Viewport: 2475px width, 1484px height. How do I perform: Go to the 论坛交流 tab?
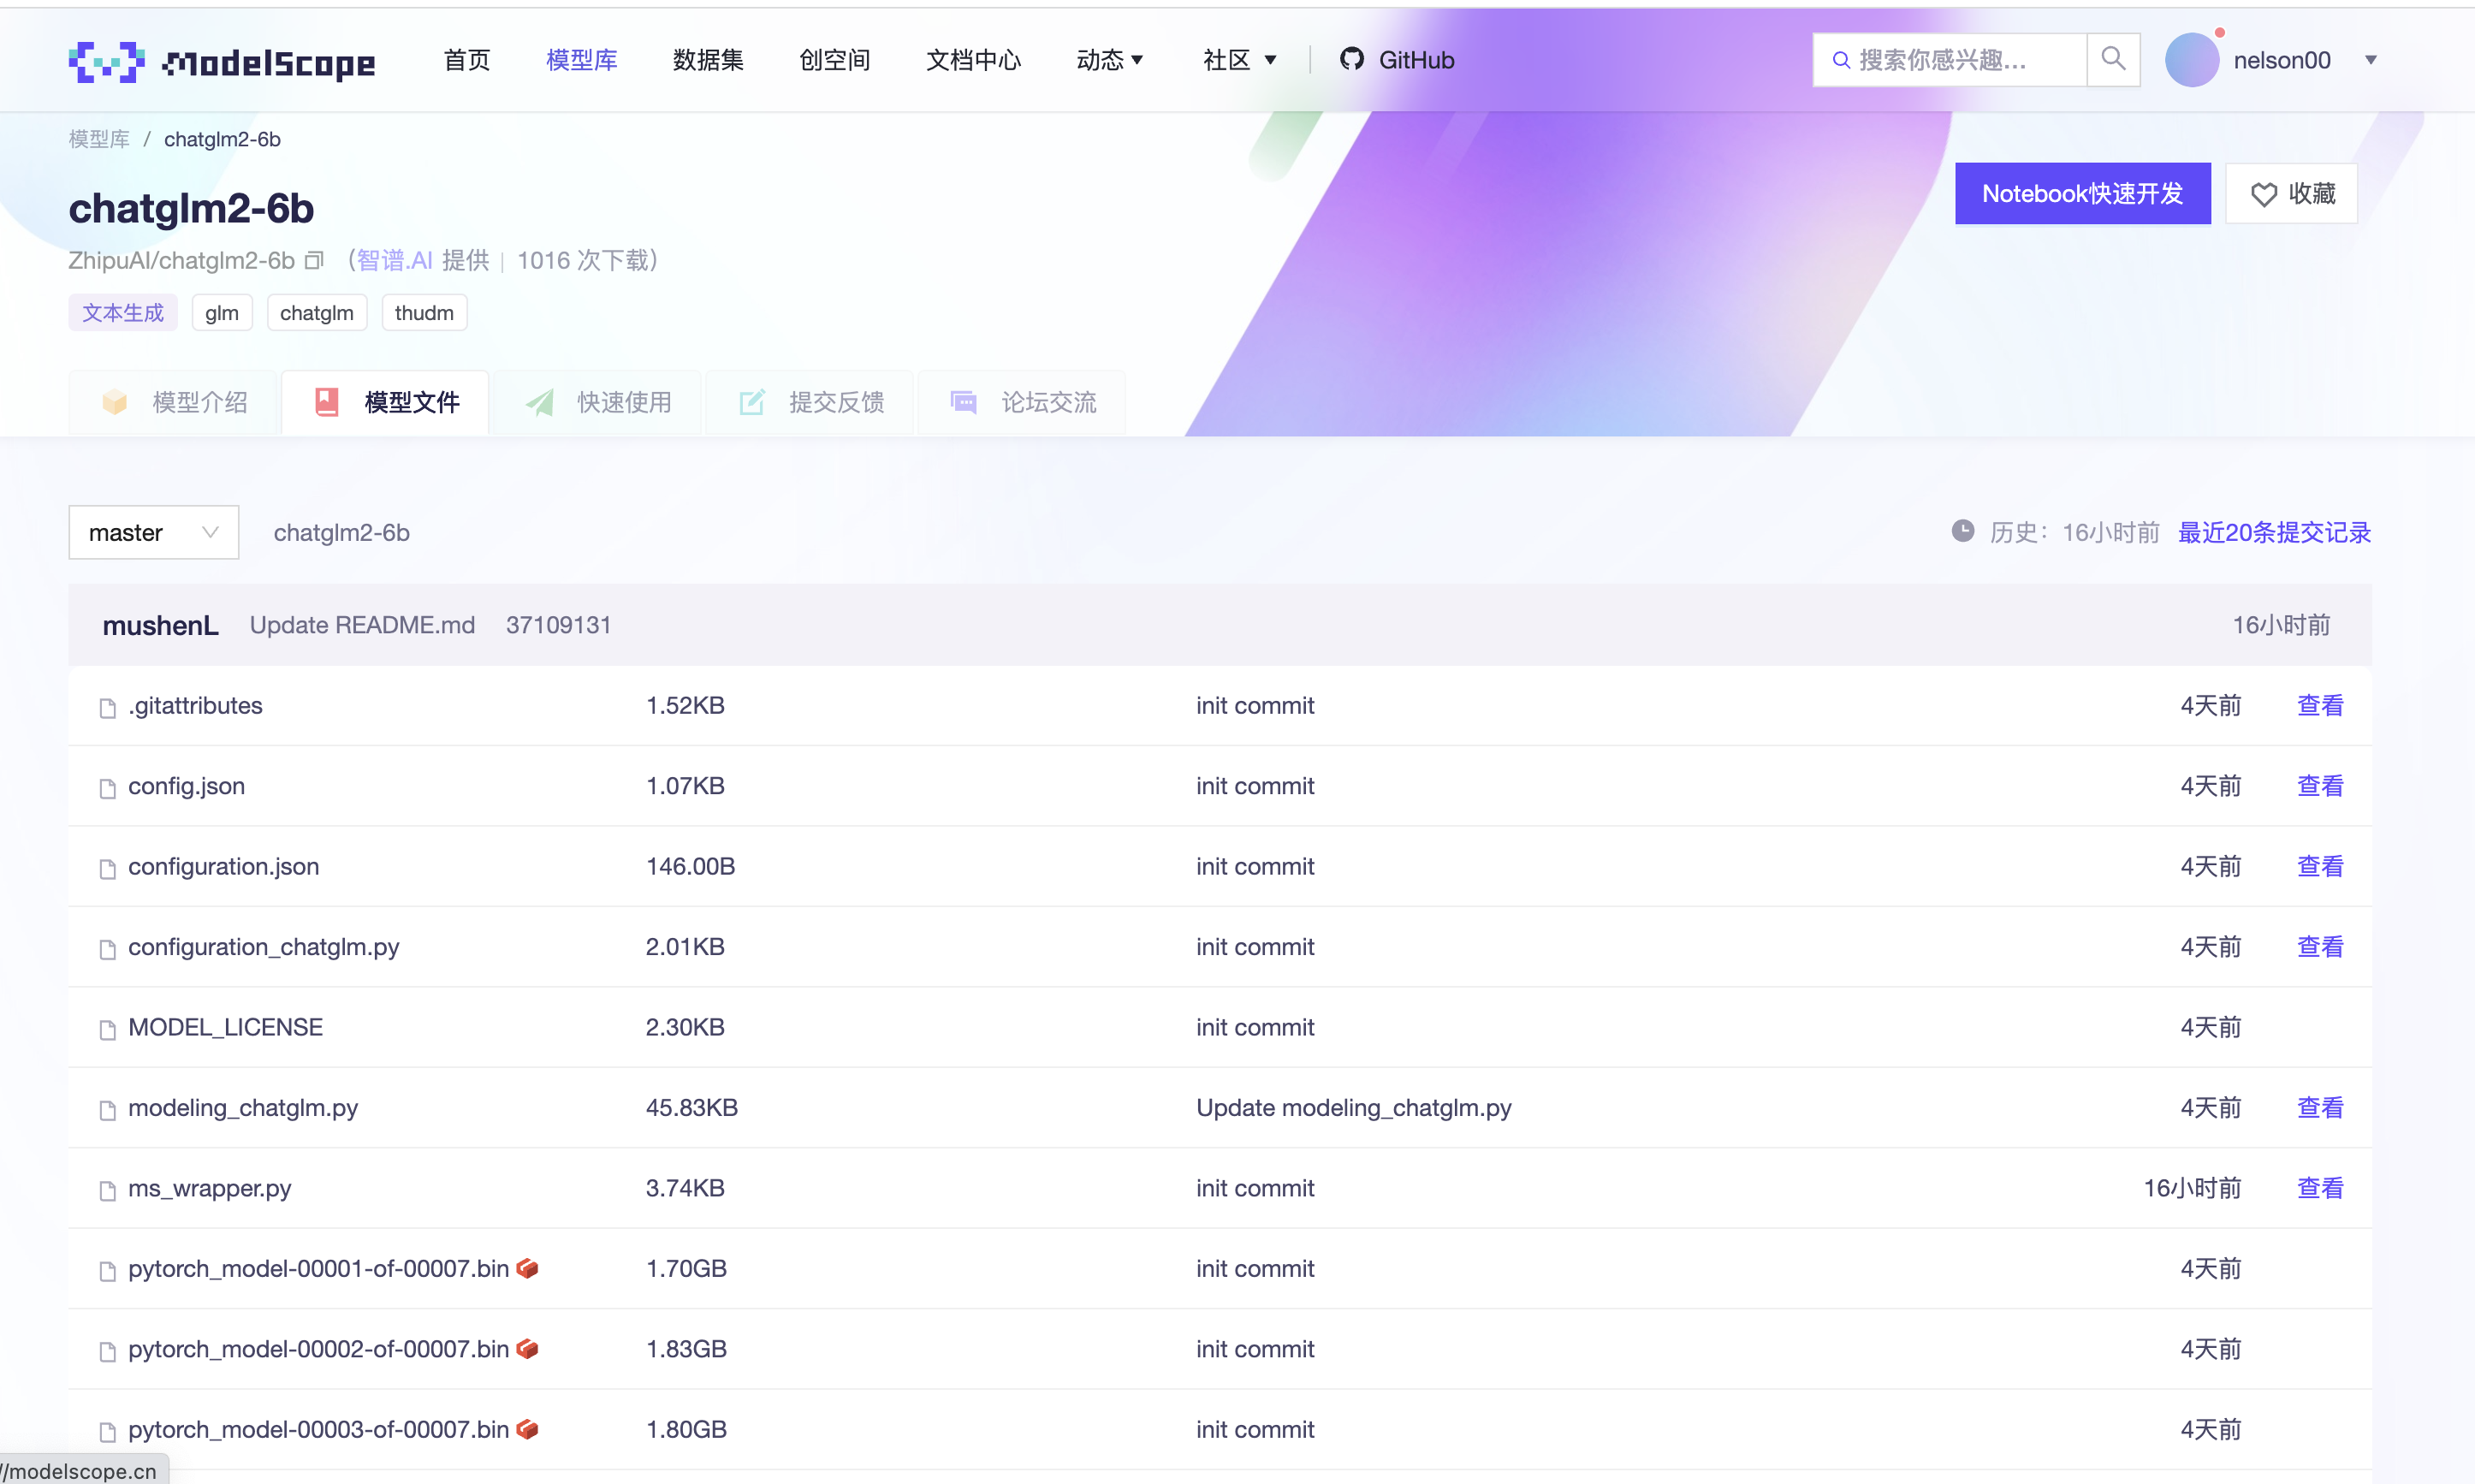(x=1022, y=402)
